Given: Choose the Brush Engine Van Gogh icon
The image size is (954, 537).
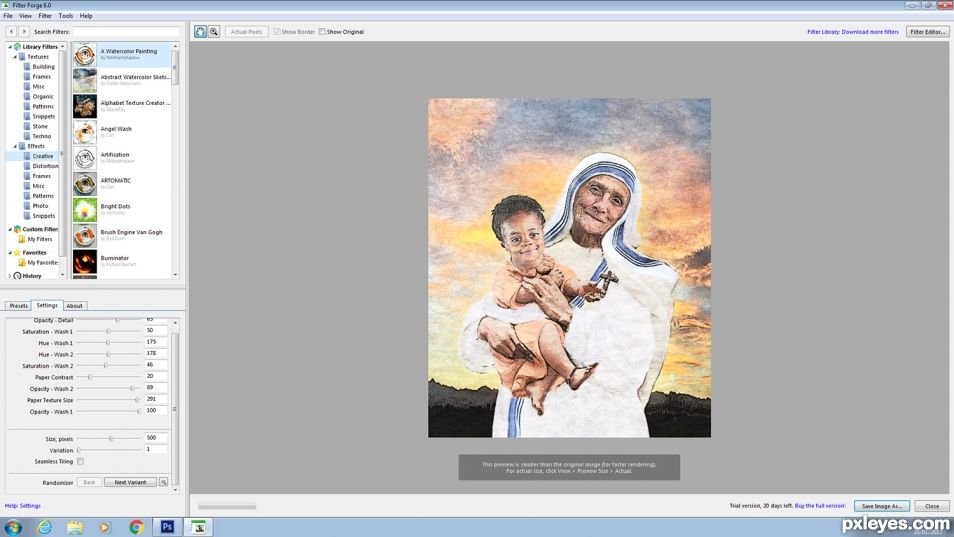Looking at the screenshot, I should click(85, 235).
